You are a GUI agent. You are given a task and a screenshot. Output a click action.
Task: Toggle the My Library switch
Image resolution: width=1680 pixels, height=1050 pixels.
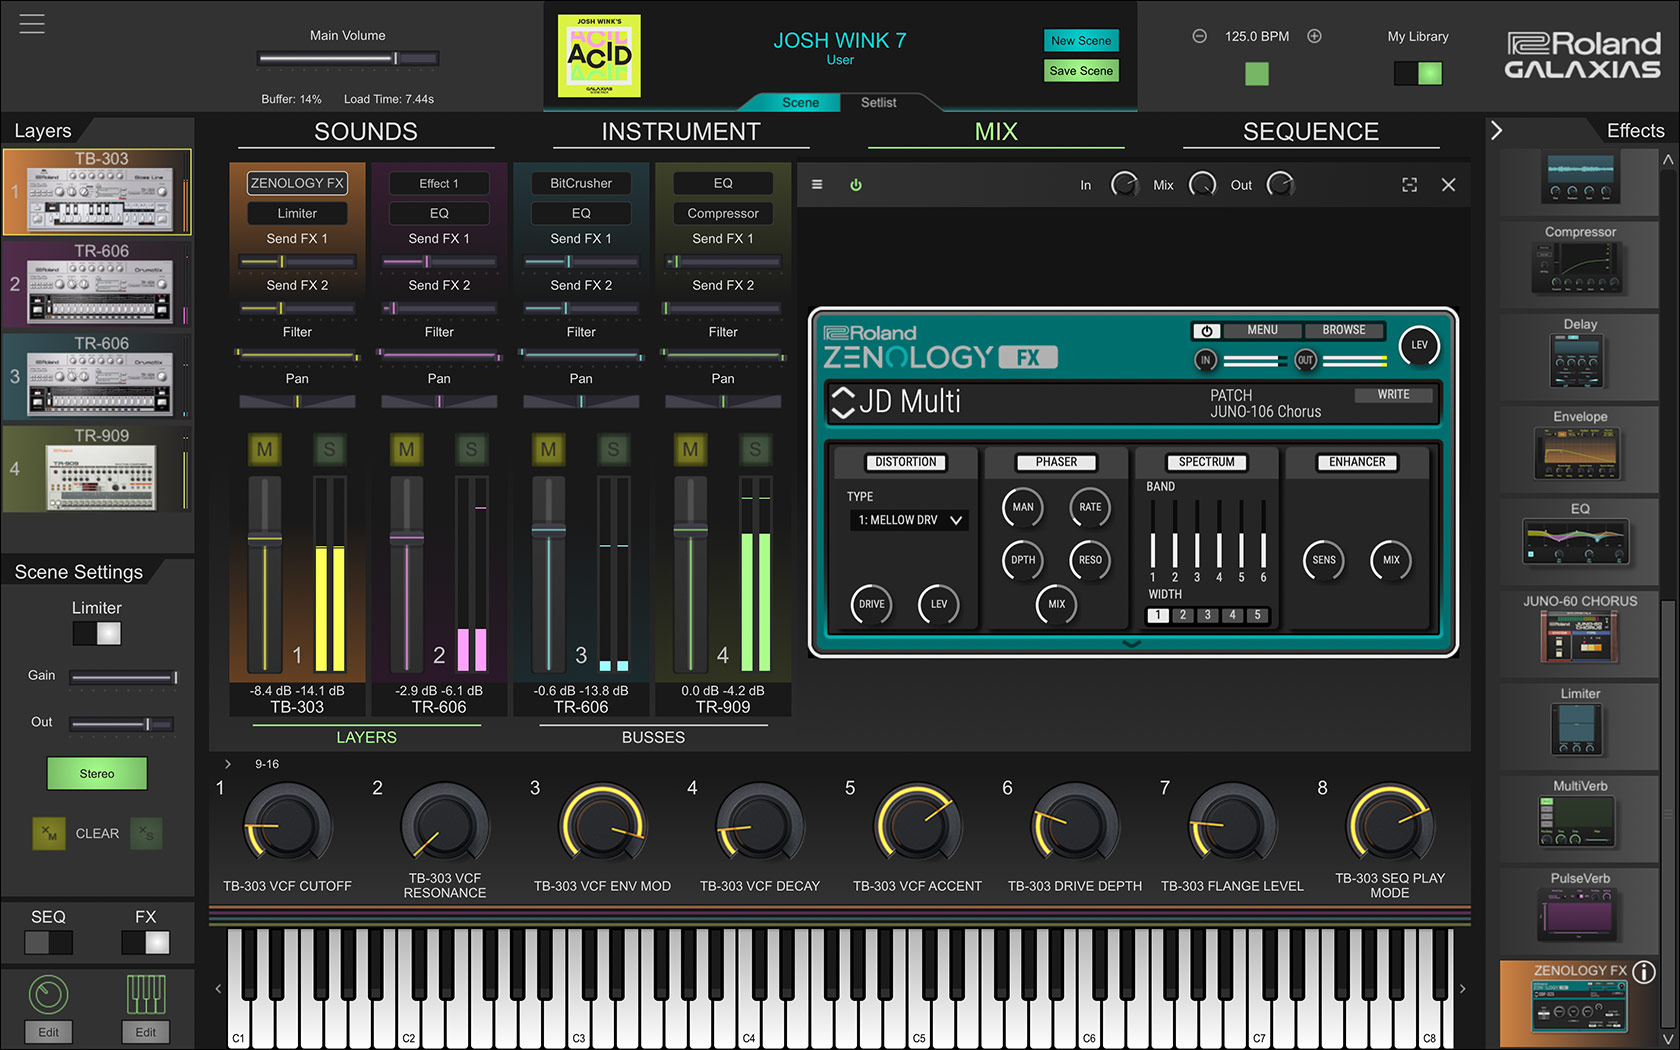tap(1418, 73)
